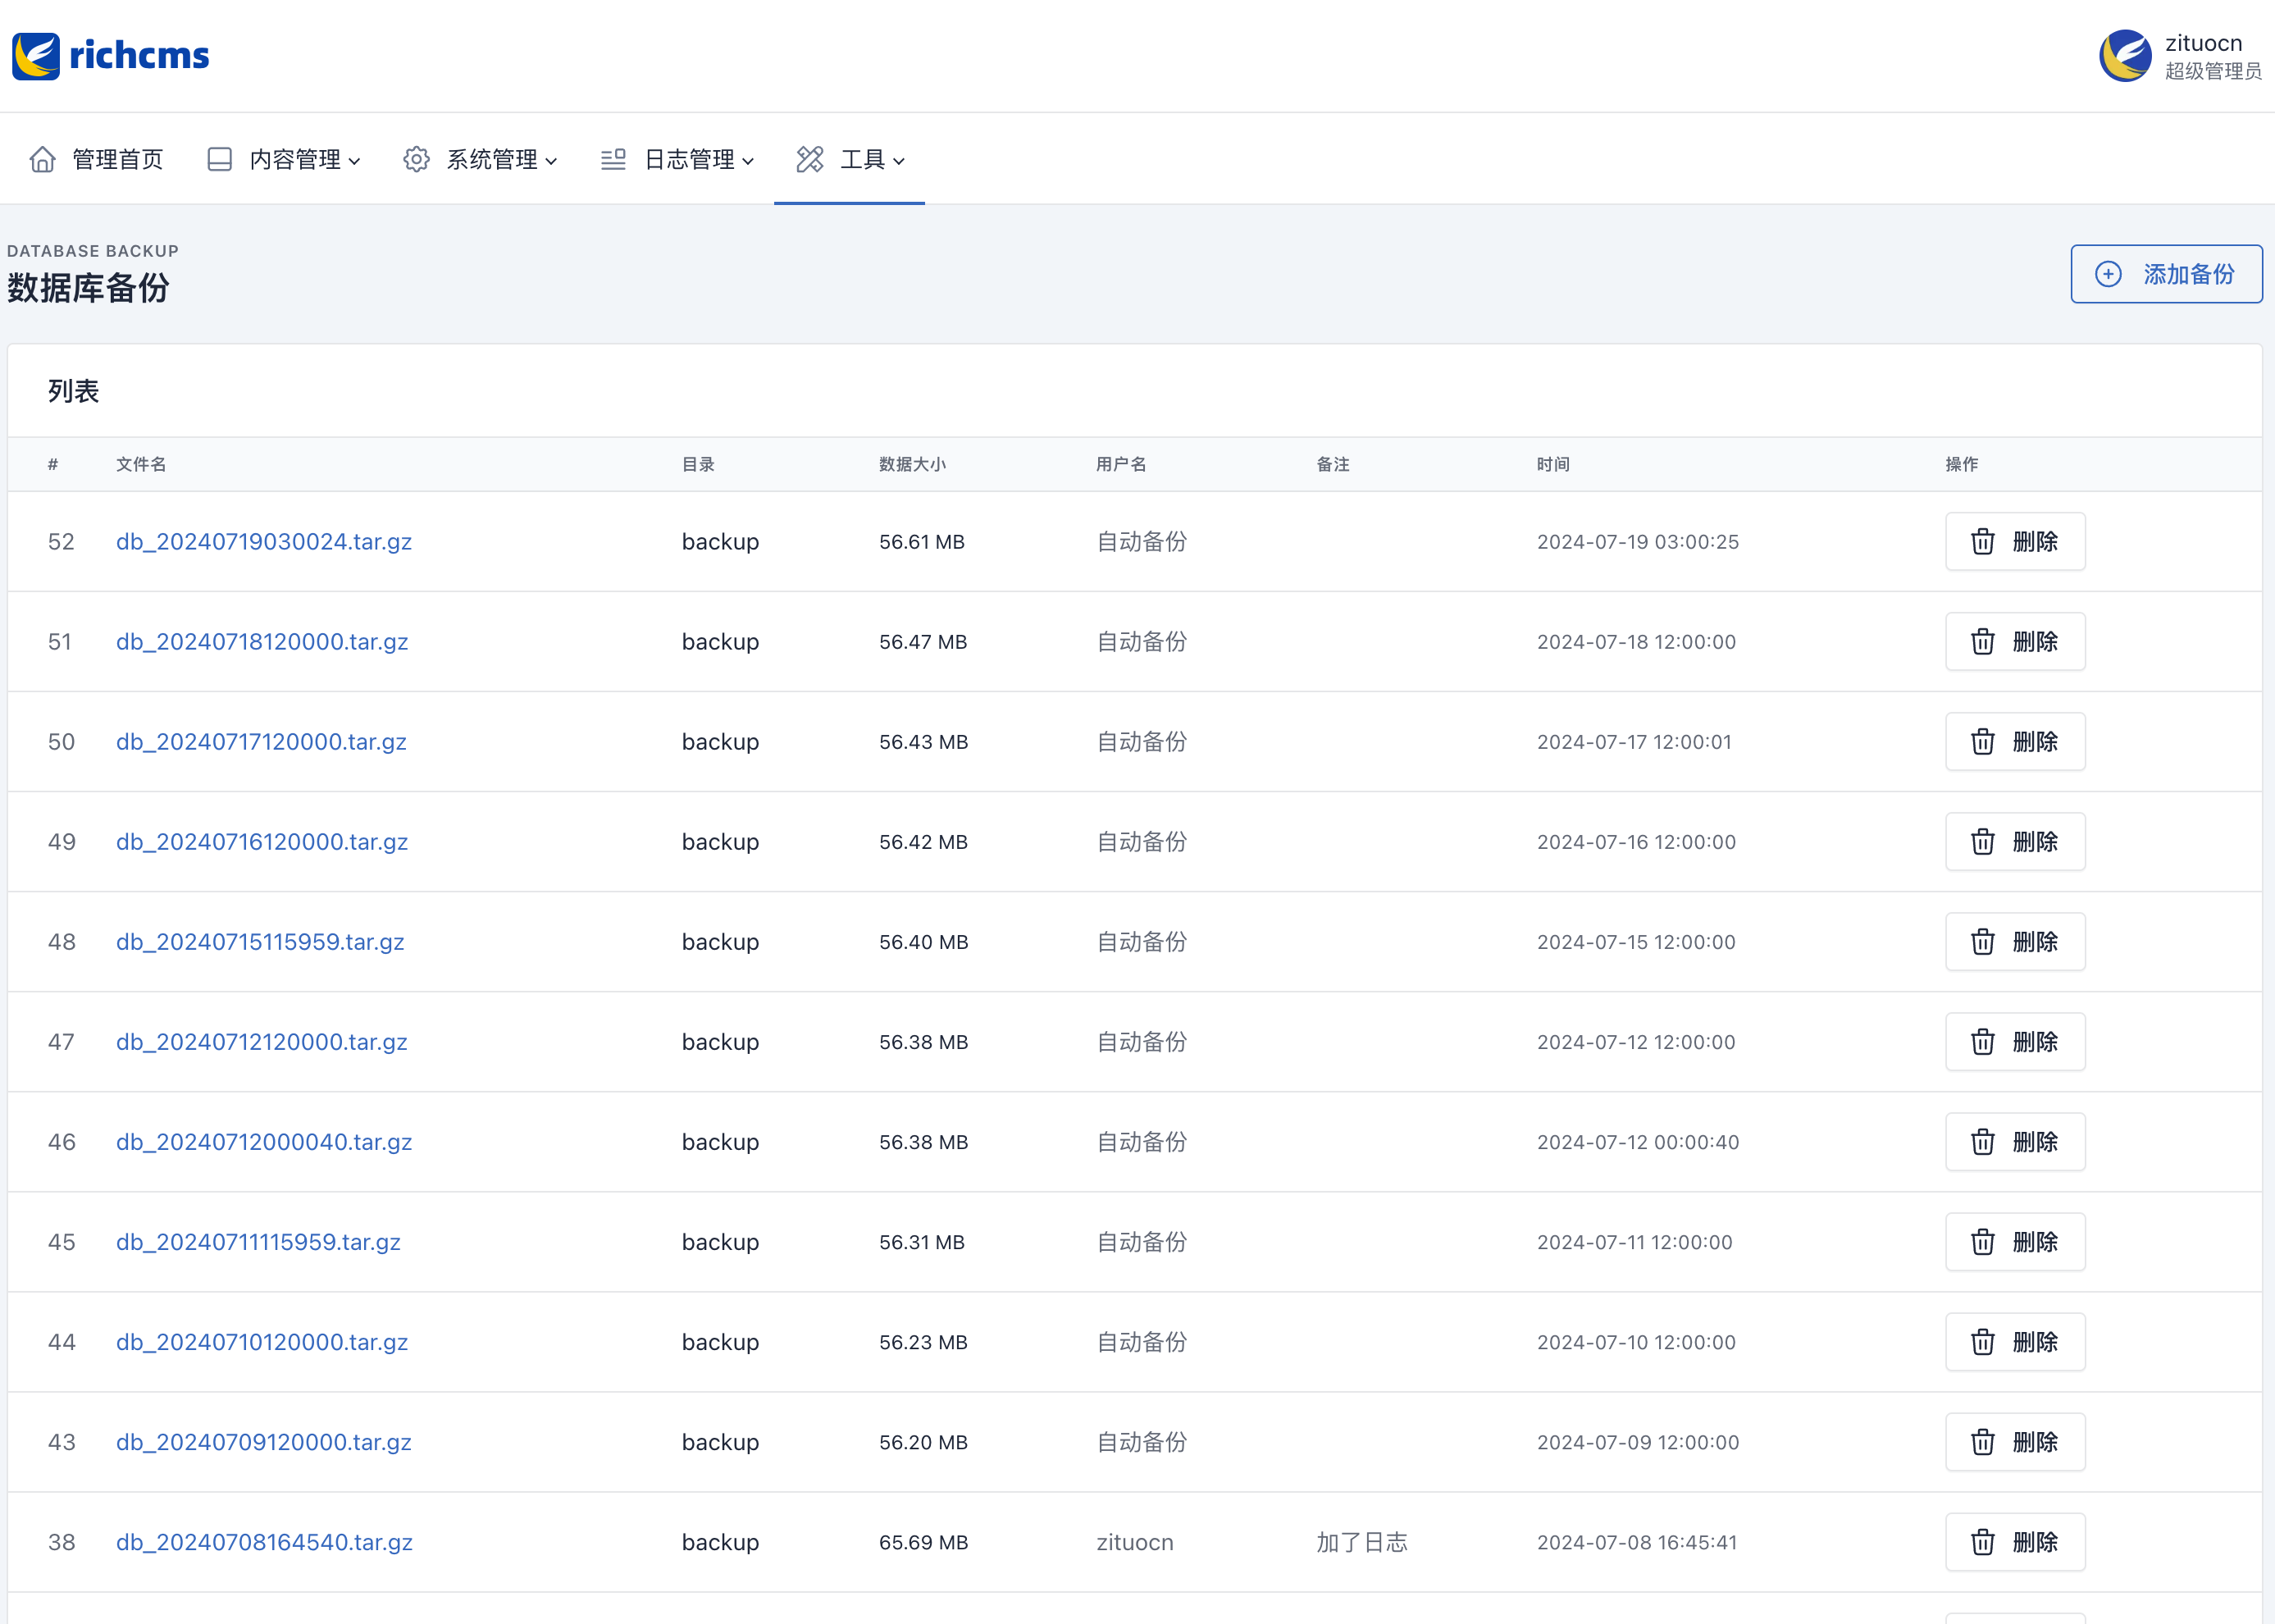Click the 56.47 MB size cell
The width and height of the screenshot is (2275, 1624).
coord(923,641)
